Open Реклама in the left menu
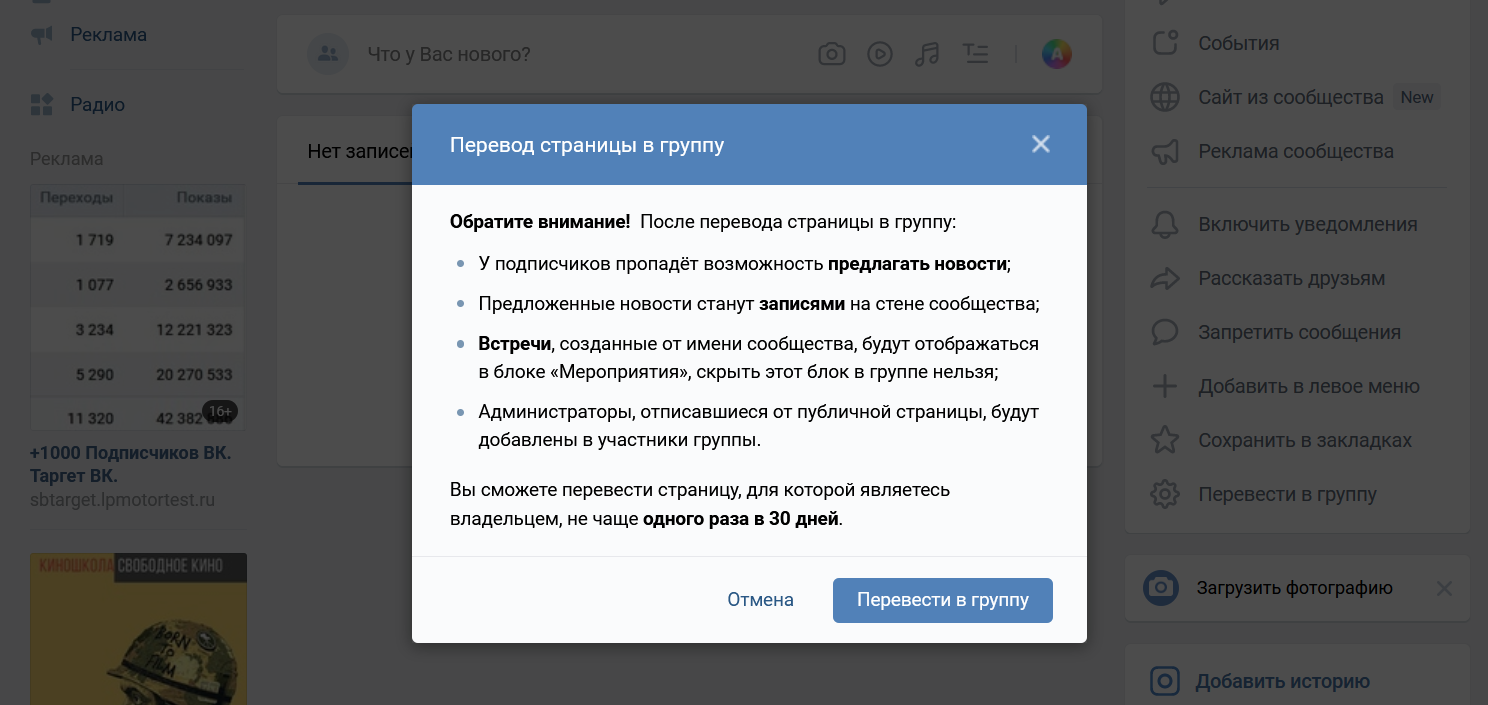The height and width of the screenshot is (705, 1488). [108, 35]
